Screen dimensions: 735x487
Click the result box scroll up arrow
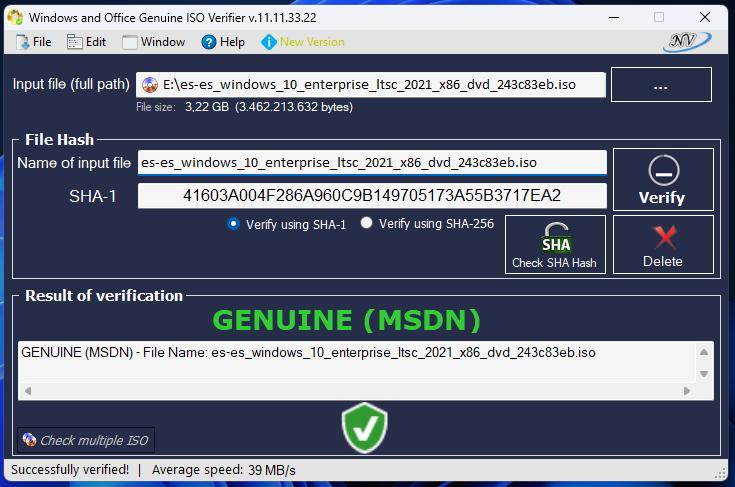704,352
